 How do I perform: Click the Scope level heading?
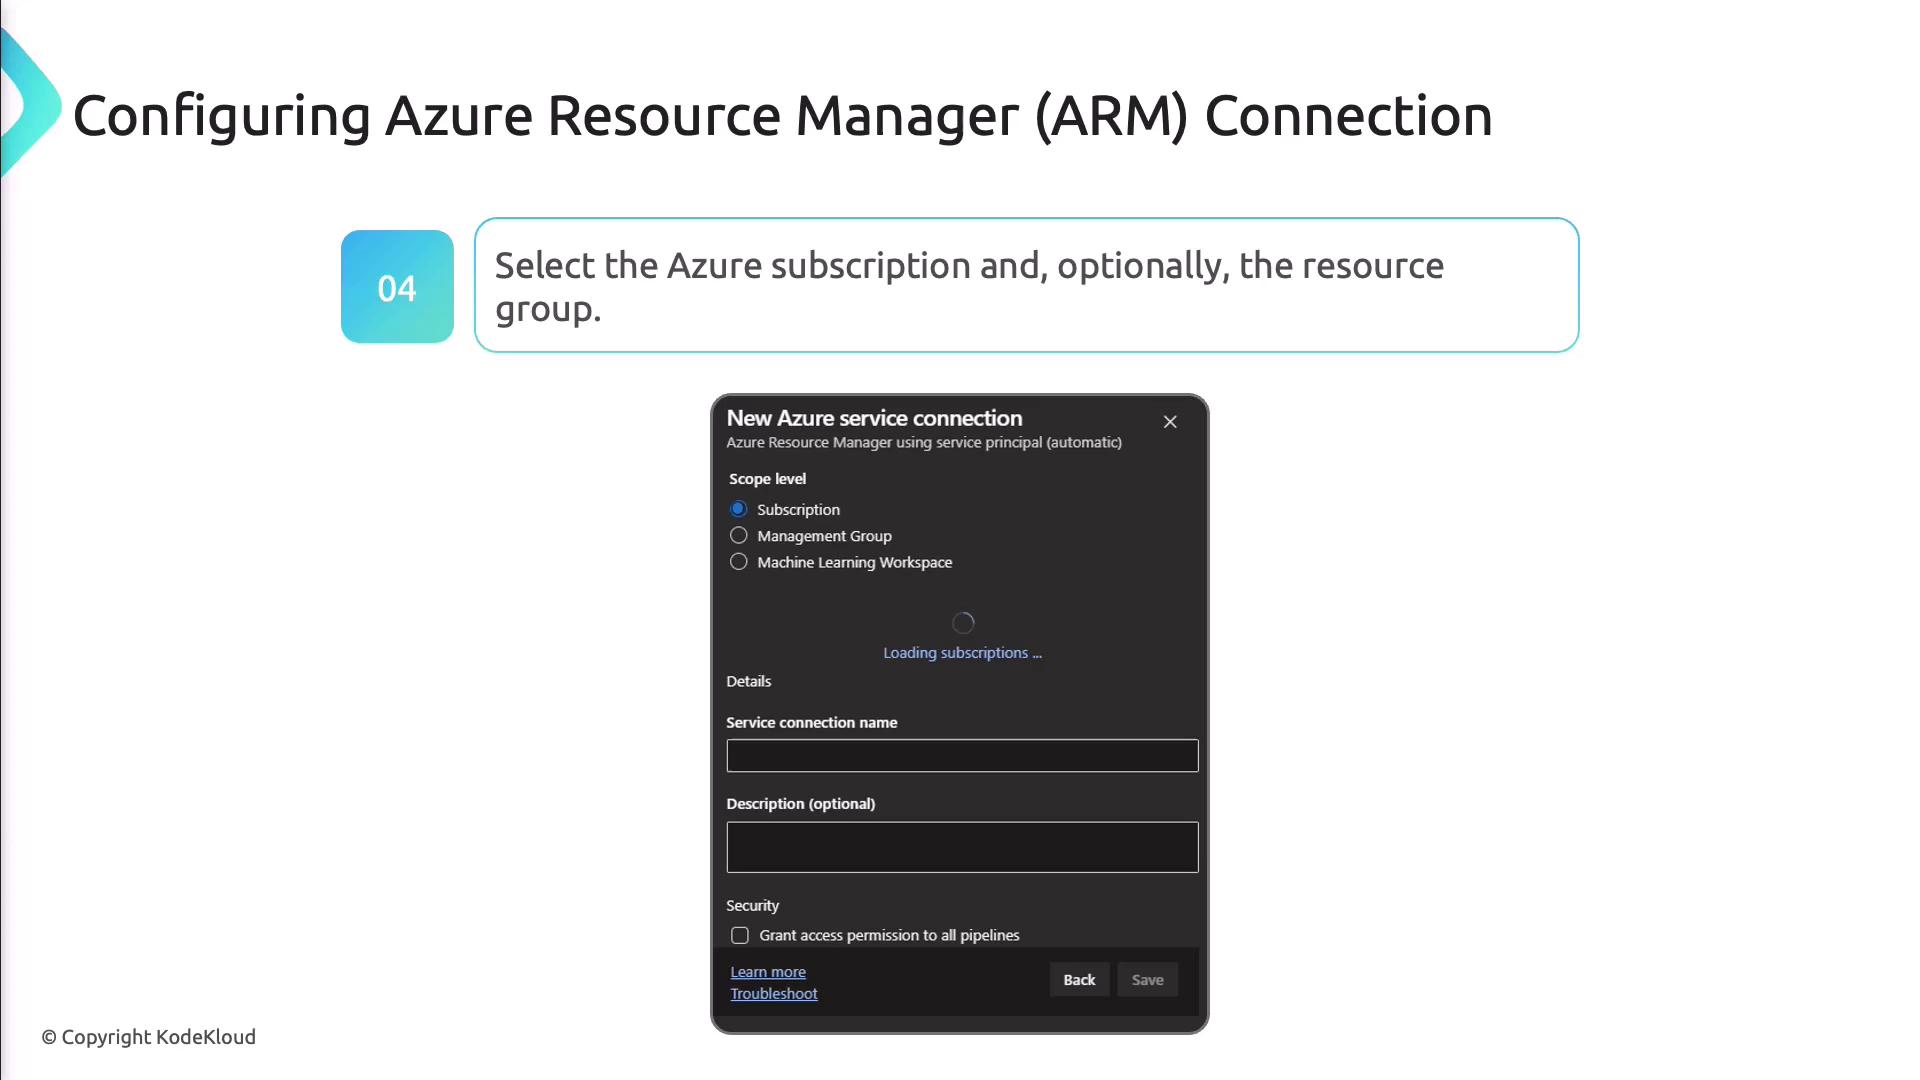click(767, 479)
